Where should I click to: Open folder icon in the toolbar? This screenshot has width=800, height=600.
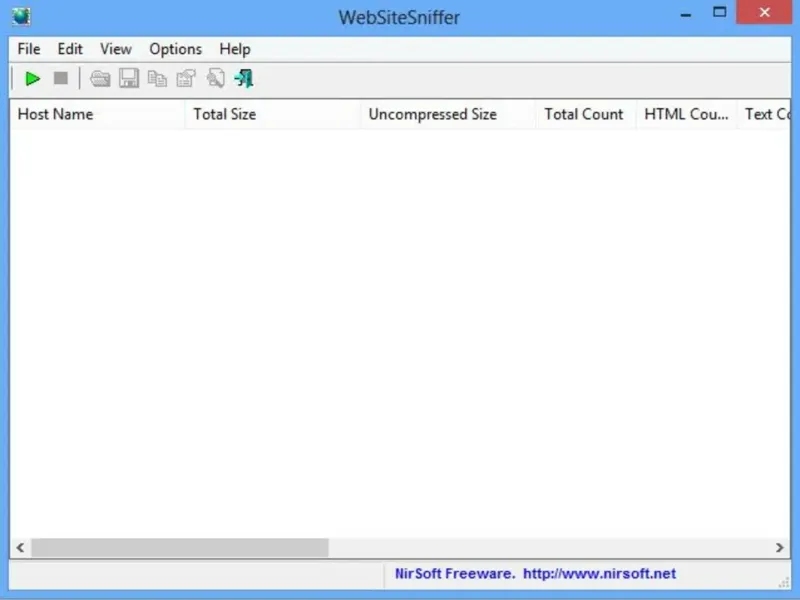100,79
